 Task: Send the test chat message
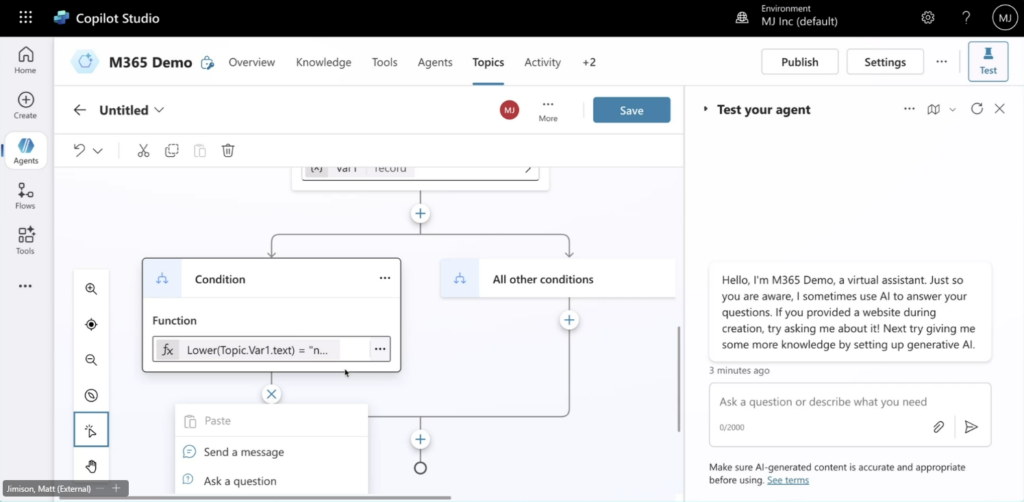click(972, 427)
